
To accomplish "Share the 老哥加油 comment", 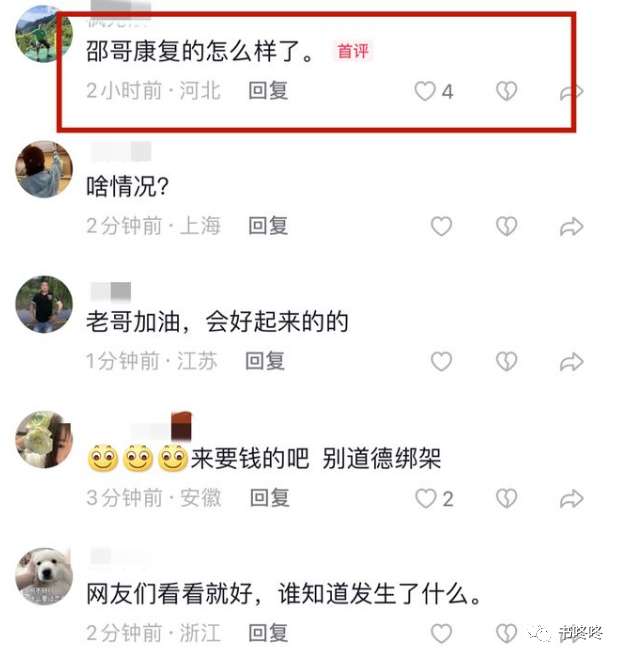I will tap(572, 362).
